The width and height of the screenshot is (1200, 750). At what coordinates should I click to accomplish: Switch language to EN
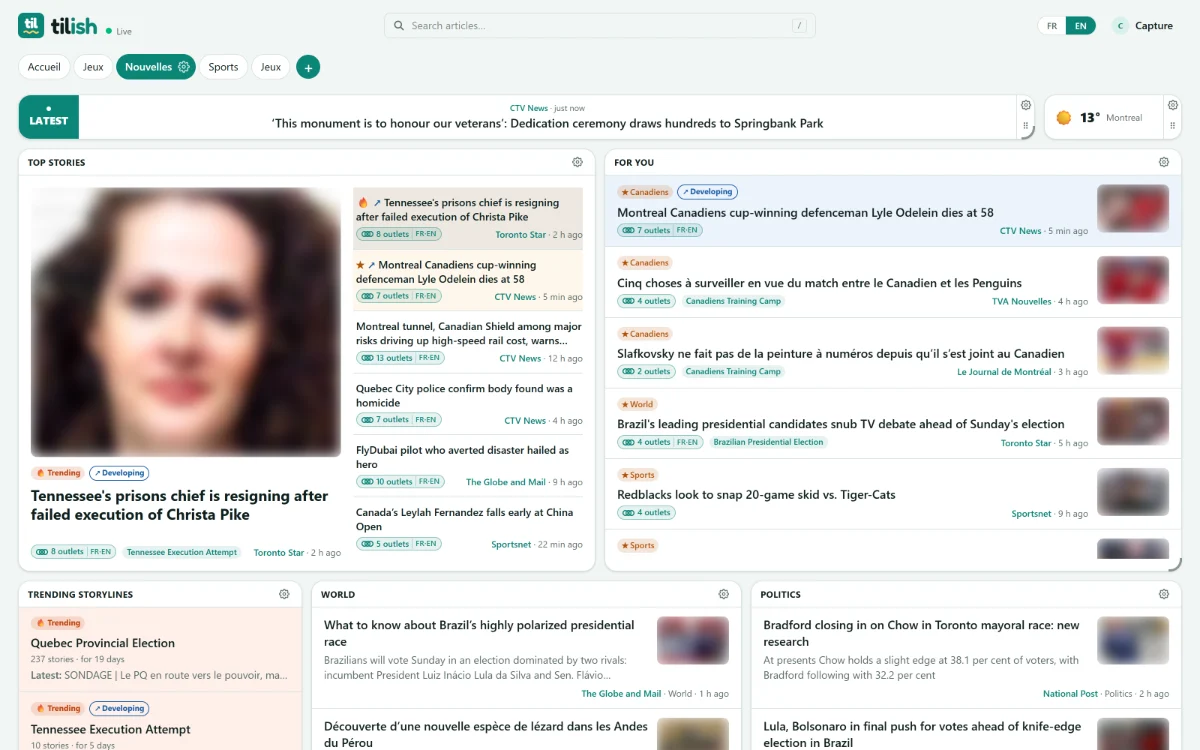click(1080, 26)
